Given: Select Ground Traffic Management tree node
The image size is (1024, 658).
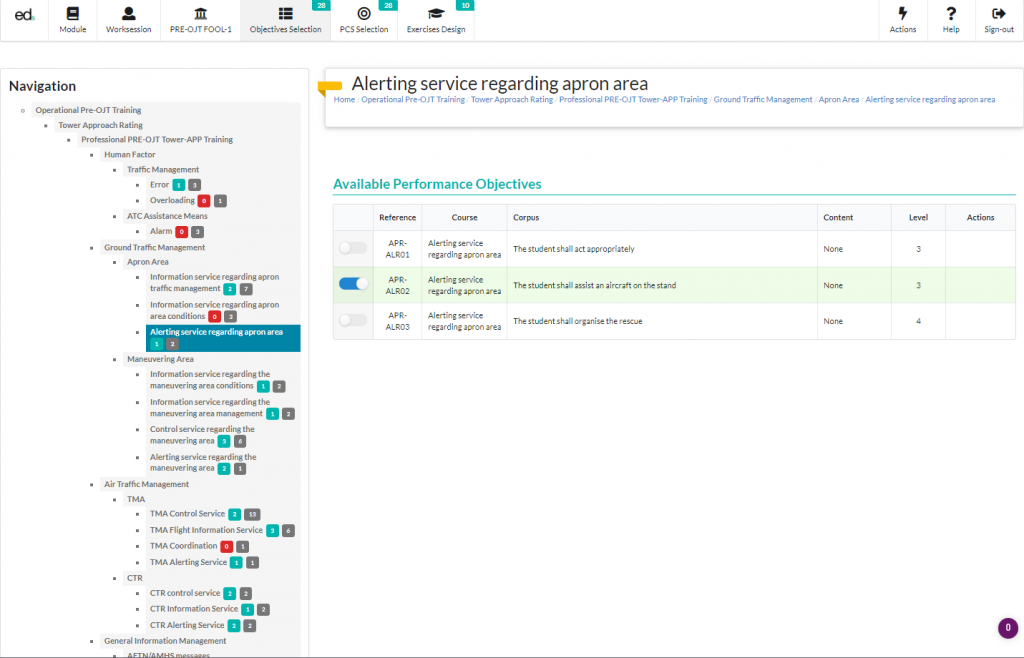Looking at the screenshot, I should coord(154,247).
